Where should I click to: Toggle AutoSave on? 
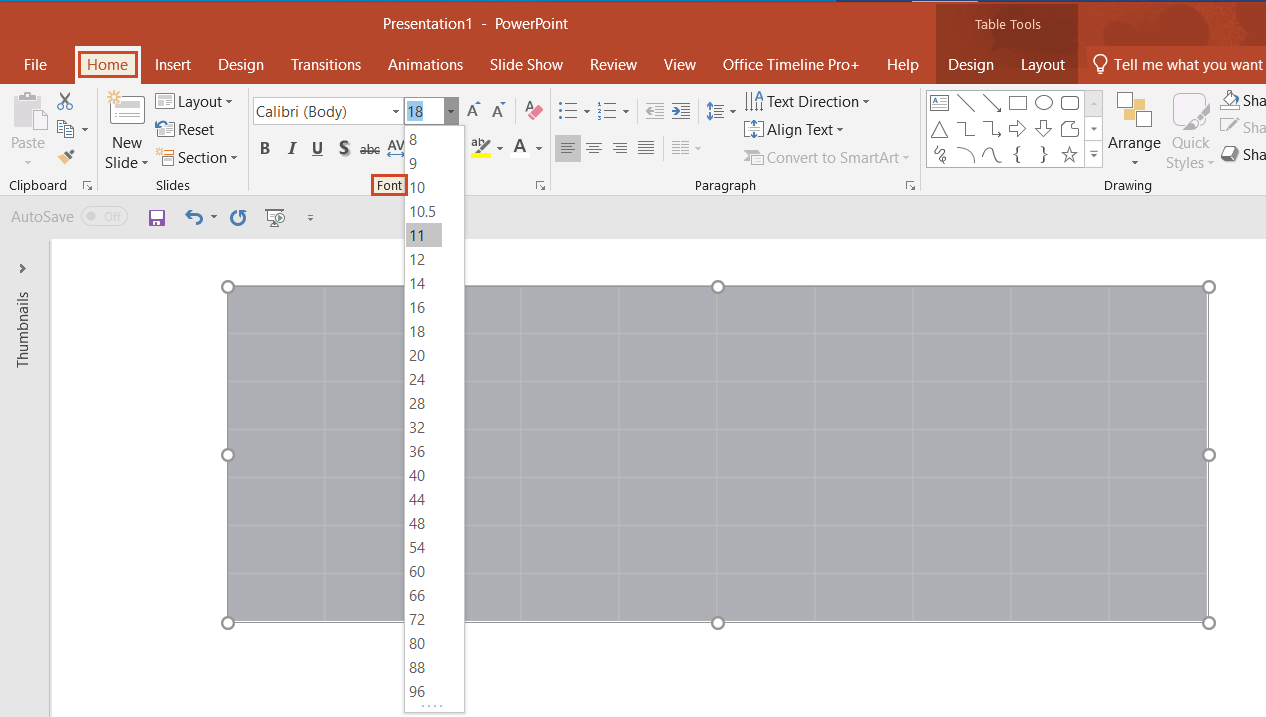pos(104,216)
